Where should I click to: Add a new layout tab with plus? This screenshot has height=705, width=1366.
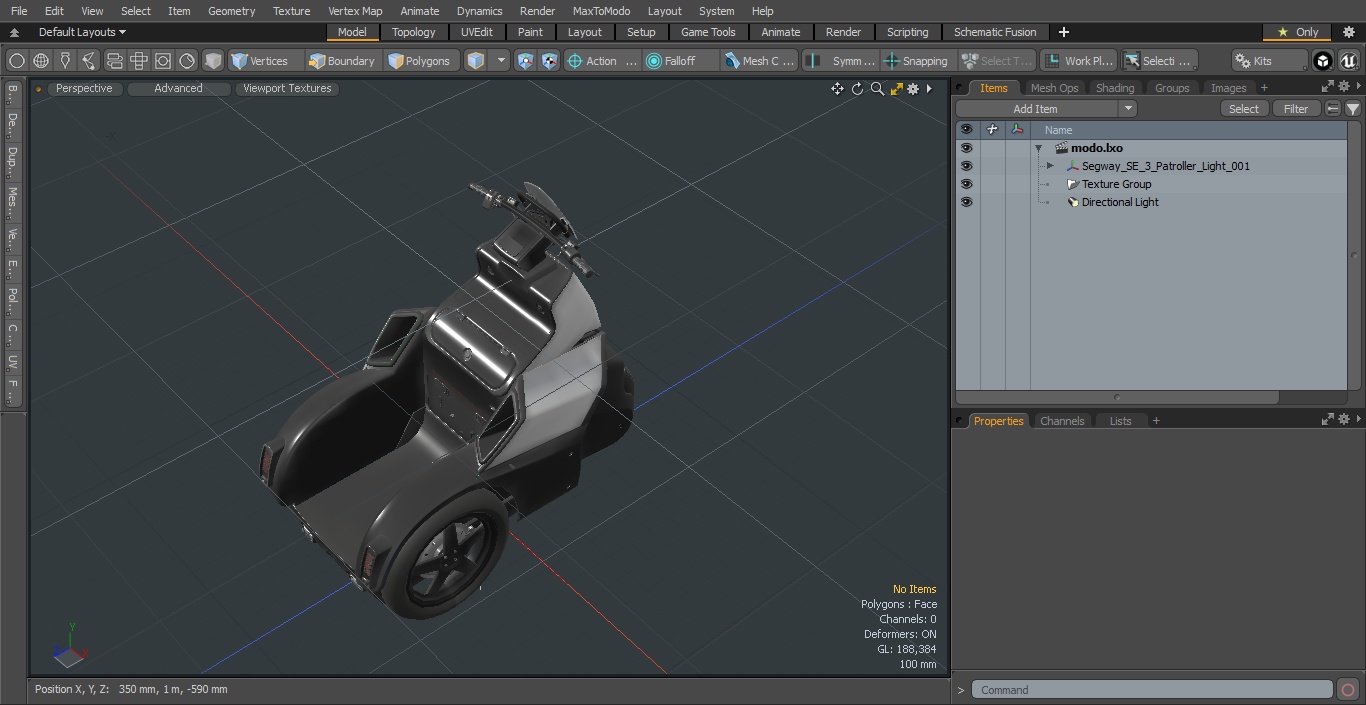[1063, 32]
